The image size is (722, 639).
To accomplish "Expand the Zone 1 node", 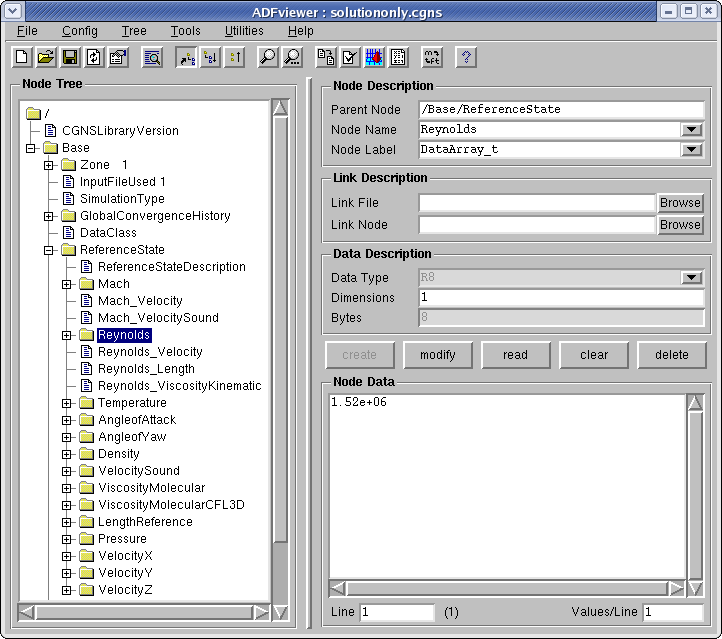I will pos(49,165).
